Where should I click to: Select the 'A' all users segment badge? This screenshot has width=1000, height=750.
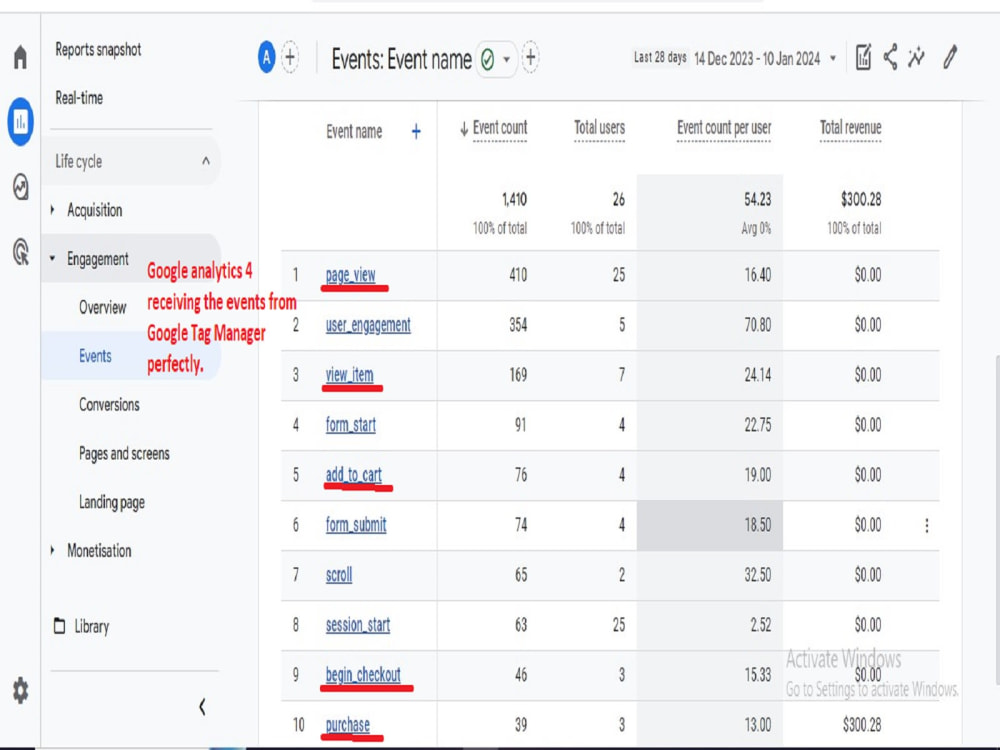pos(267,57)
